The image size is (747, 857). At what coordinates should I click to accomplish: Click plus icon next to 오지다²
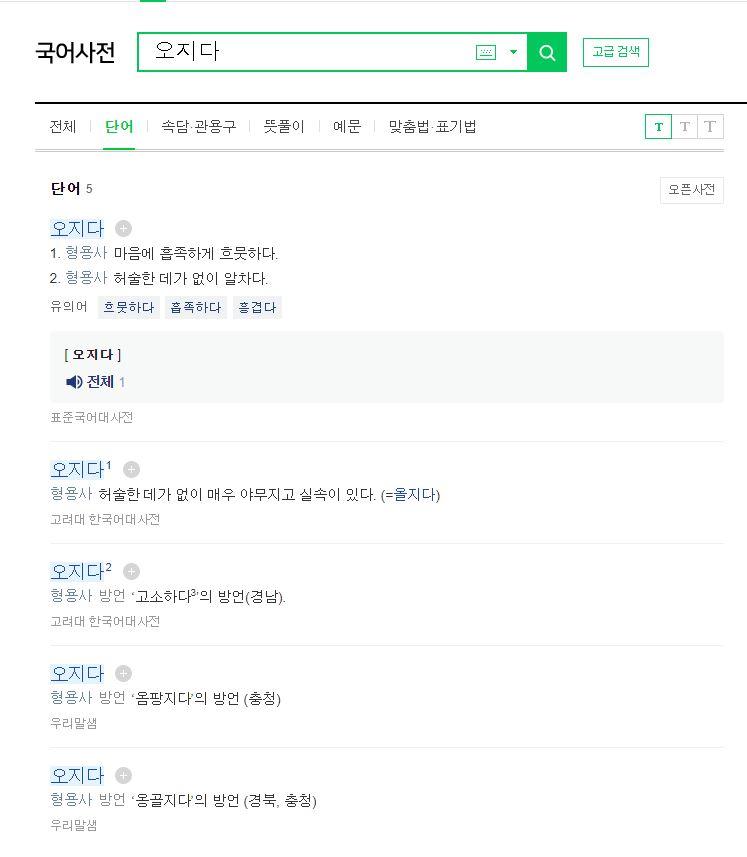(131, 572)
